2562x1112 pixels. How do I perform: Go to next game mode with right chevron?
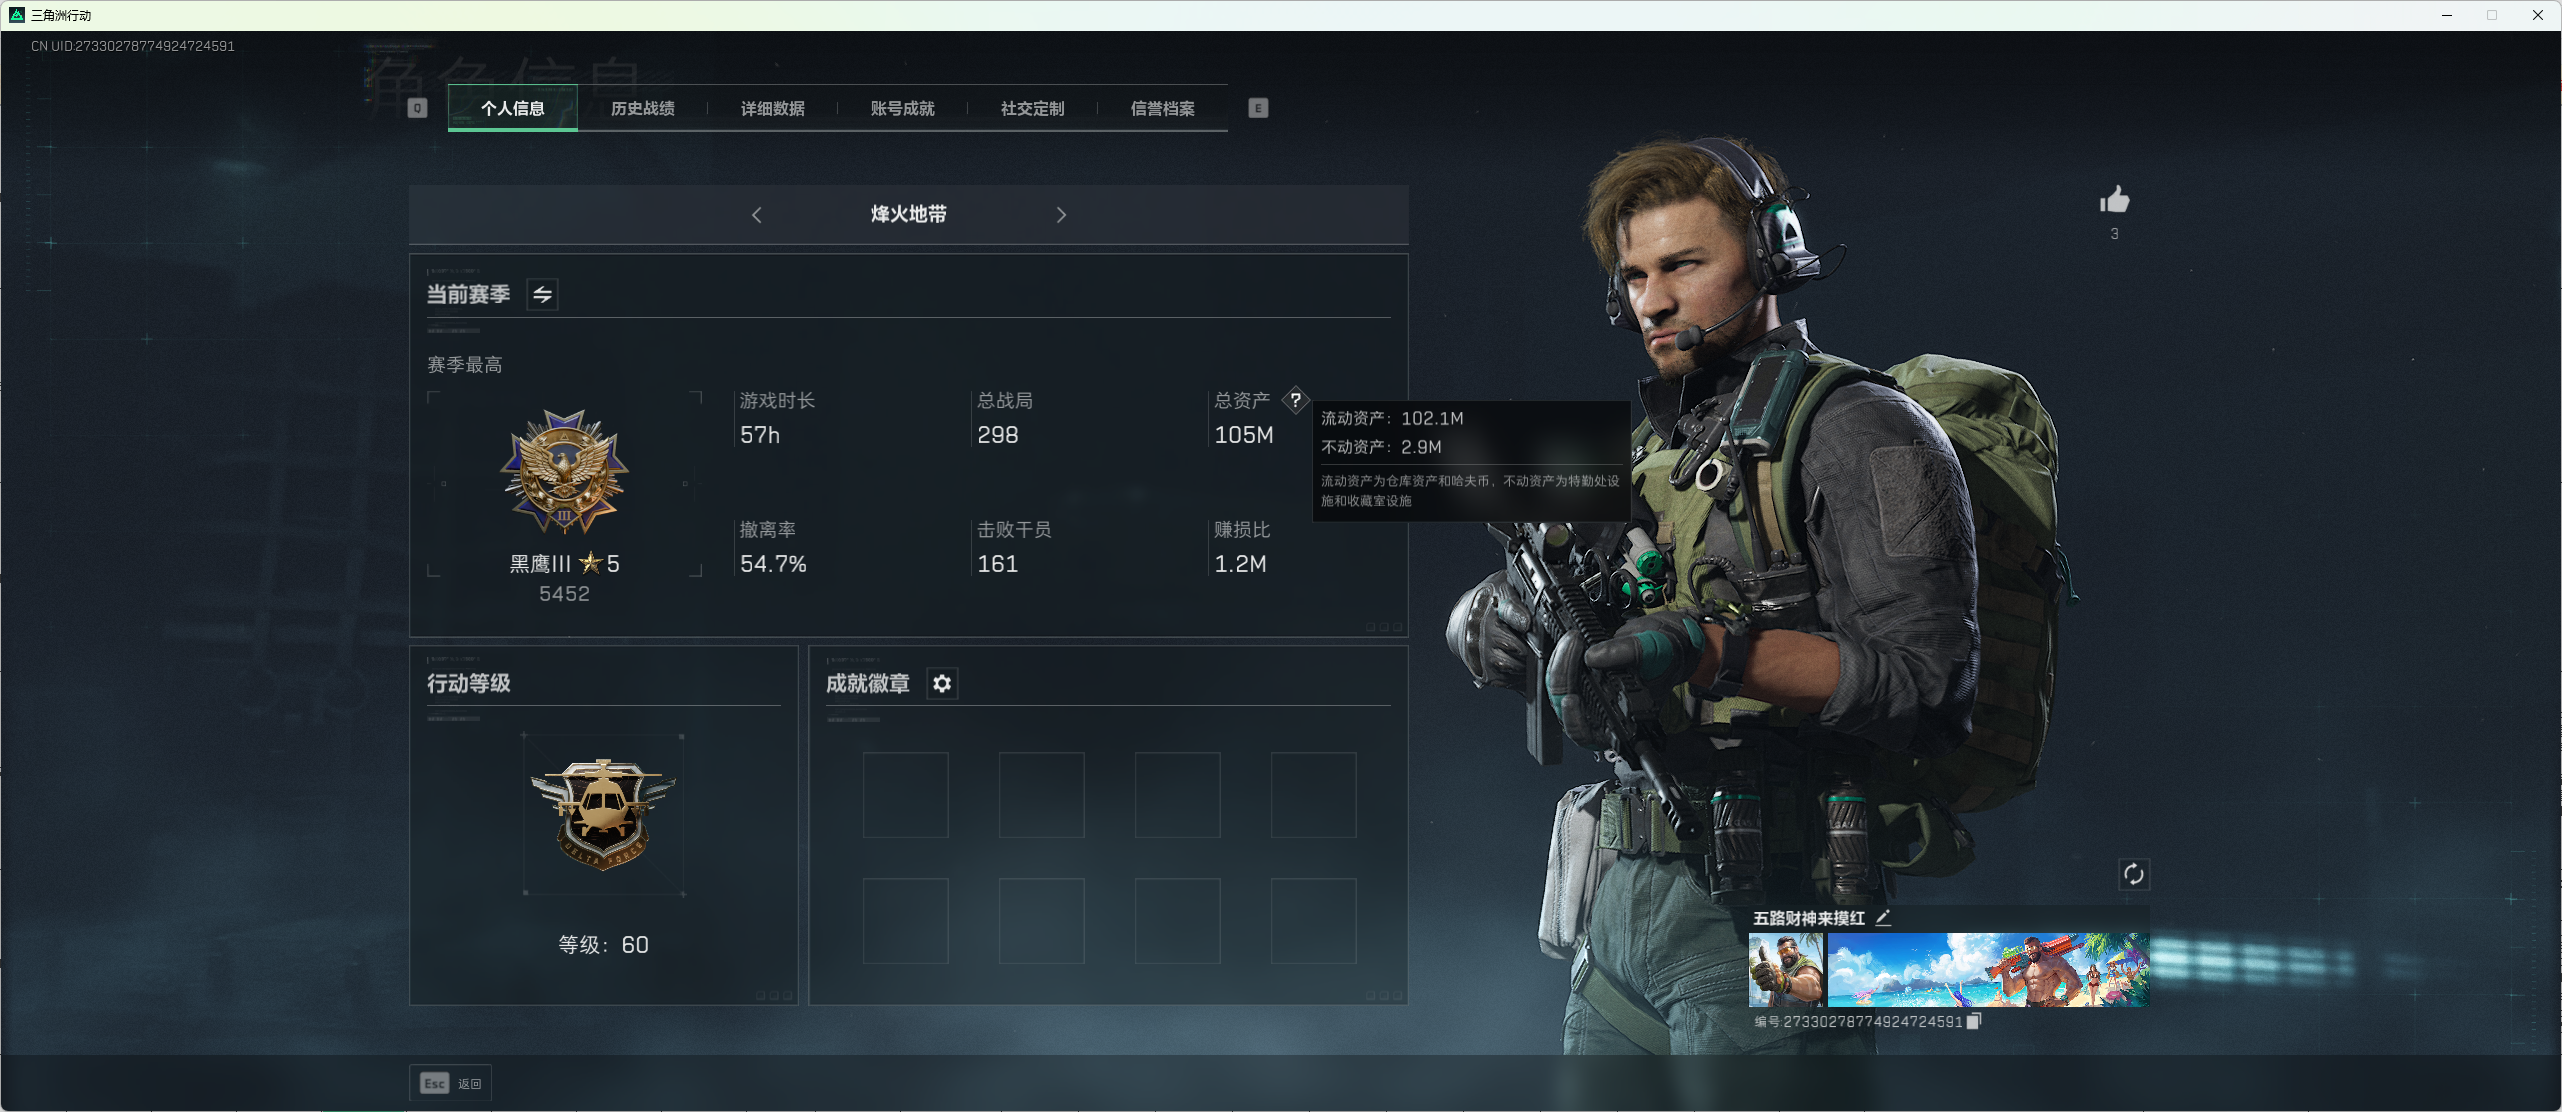coord(1061,215)
